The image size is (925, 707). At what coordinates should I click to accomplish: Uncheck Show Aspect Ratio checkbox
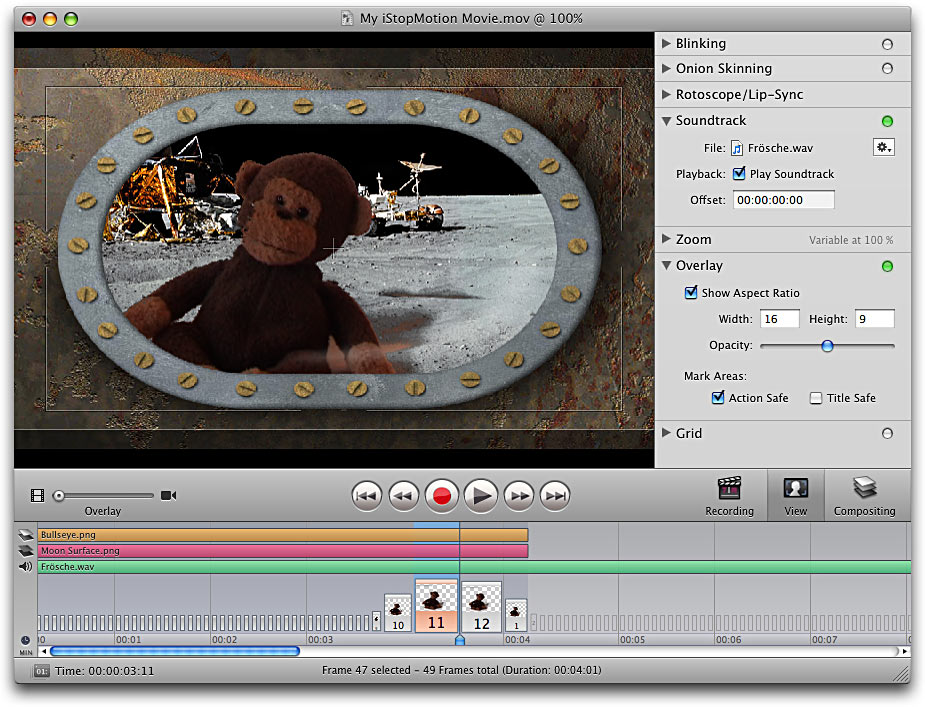pos(691,292)
